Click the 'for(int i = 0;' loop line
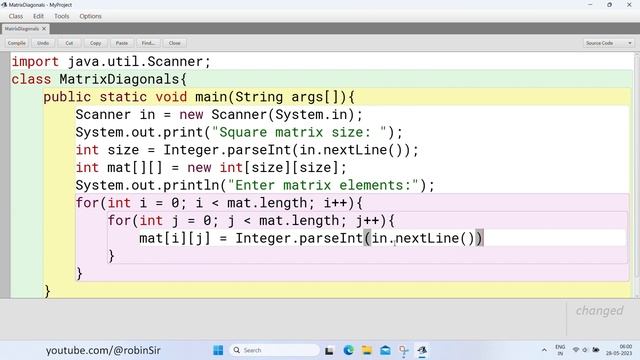Image resolution: width=640 pixels, height=360 pixels. 219,203
